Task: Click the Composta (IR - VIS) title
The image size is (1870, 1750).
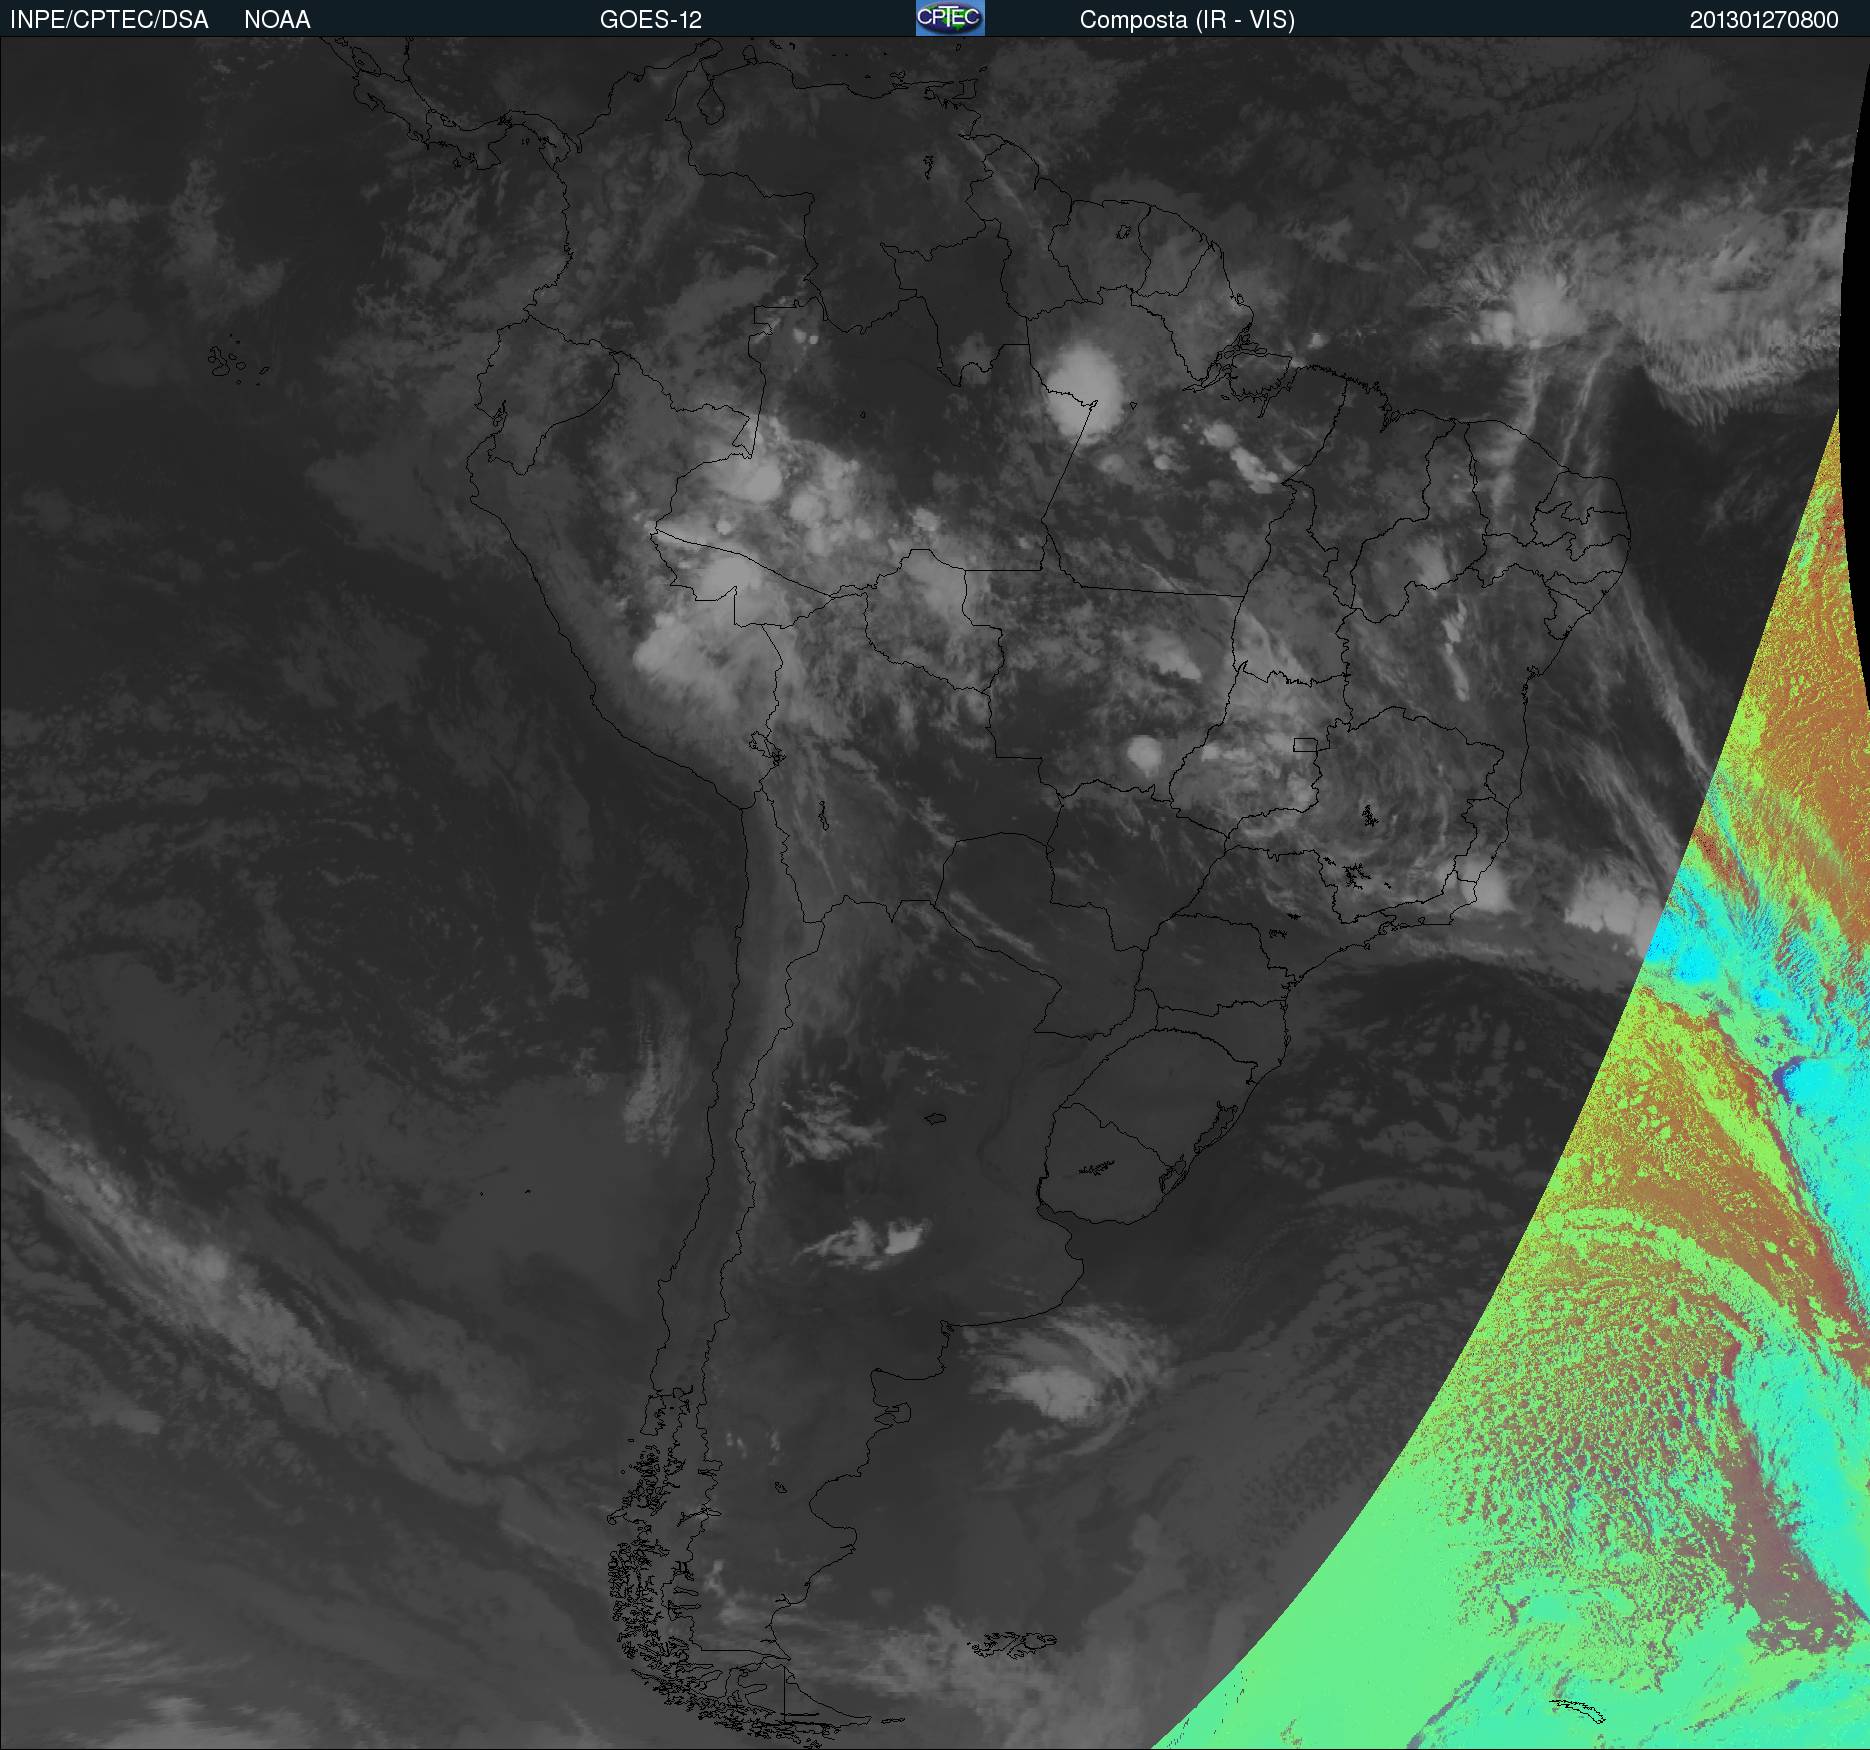Action: (1187, 20)
